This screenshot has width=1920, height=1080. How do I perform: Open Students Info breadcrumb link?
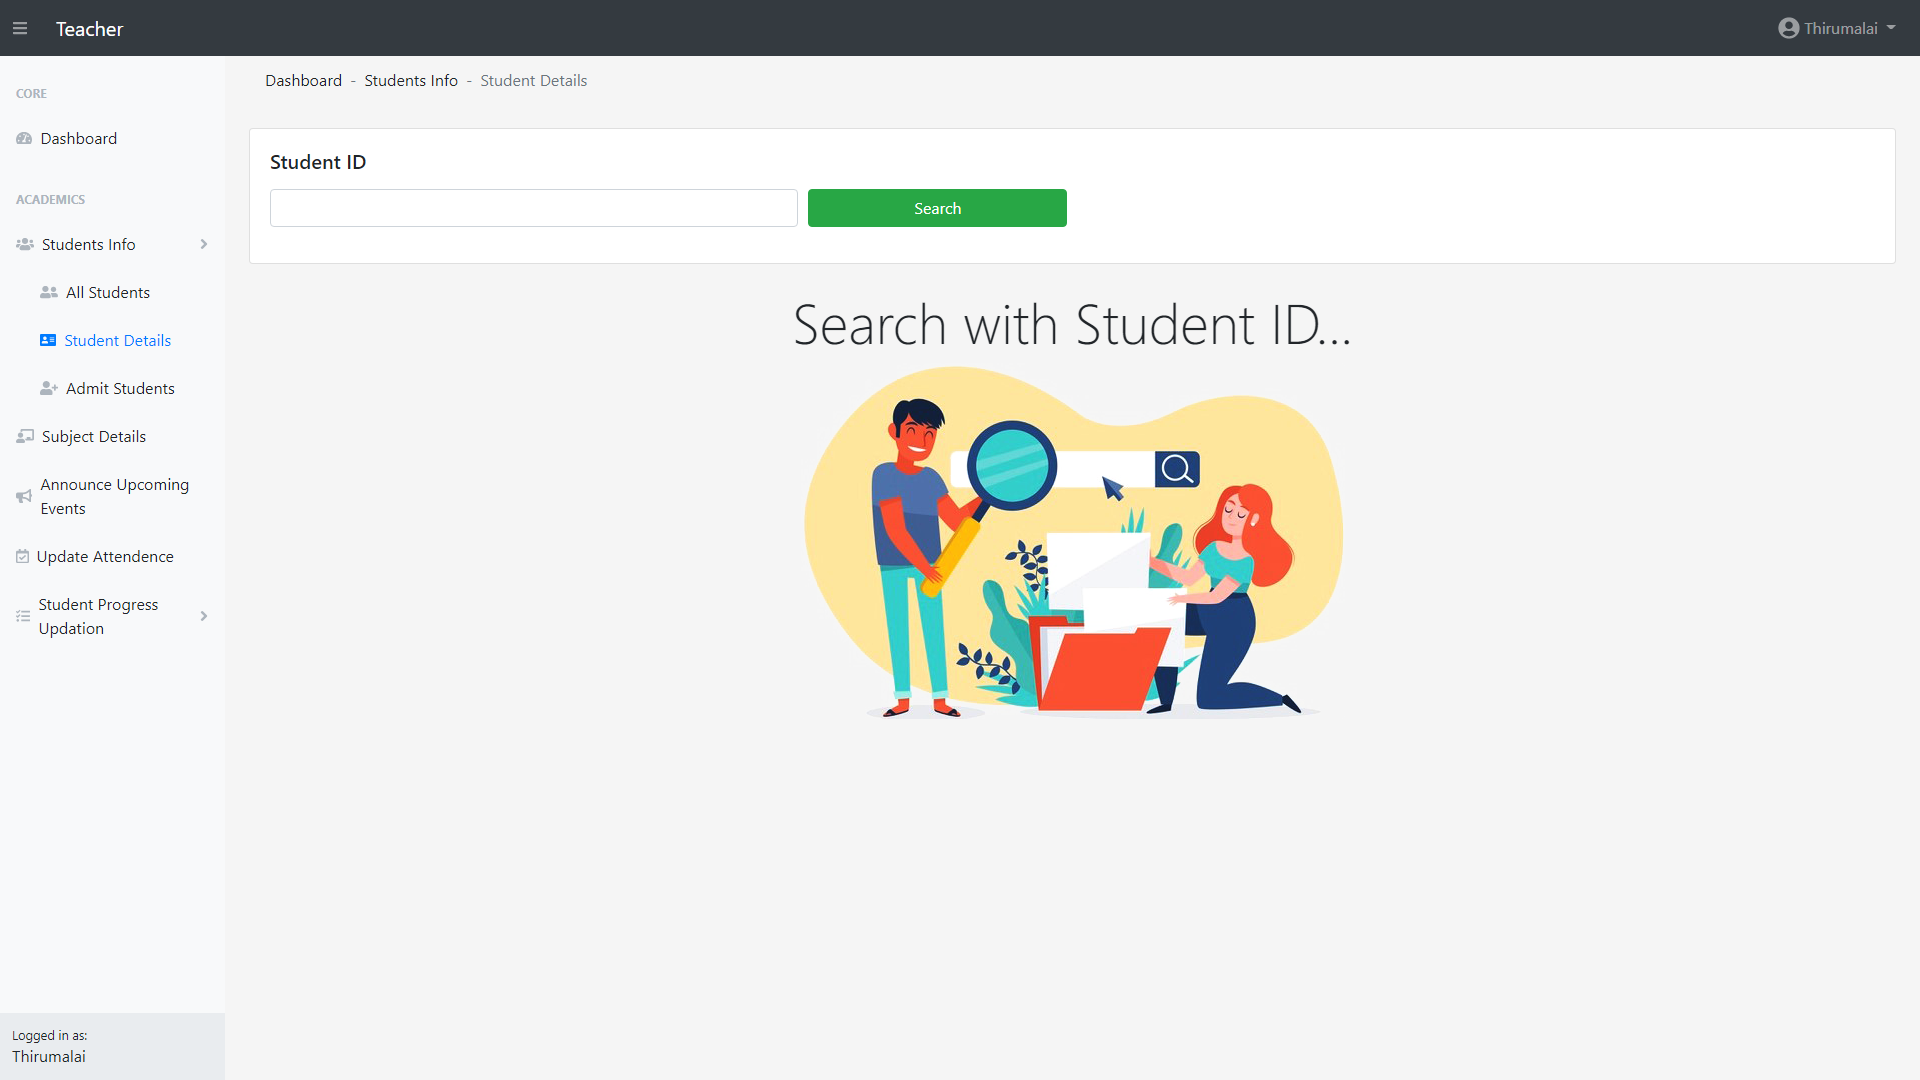point(411,81)
